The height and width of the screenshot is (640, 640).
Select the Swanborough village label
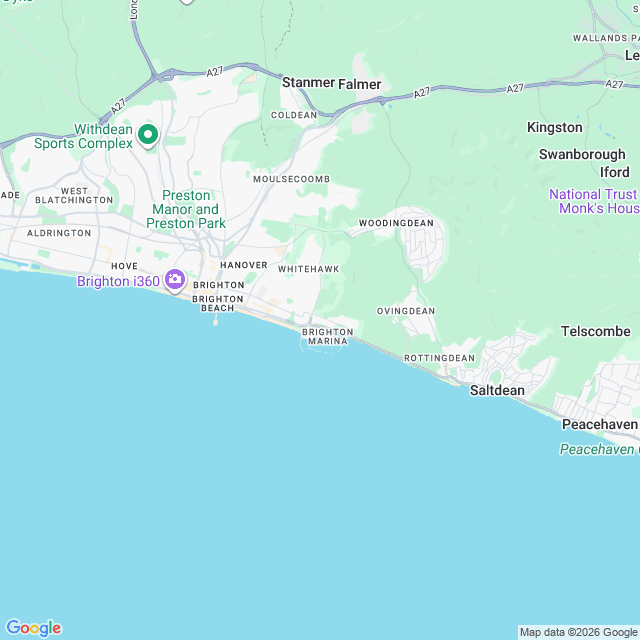582,154
